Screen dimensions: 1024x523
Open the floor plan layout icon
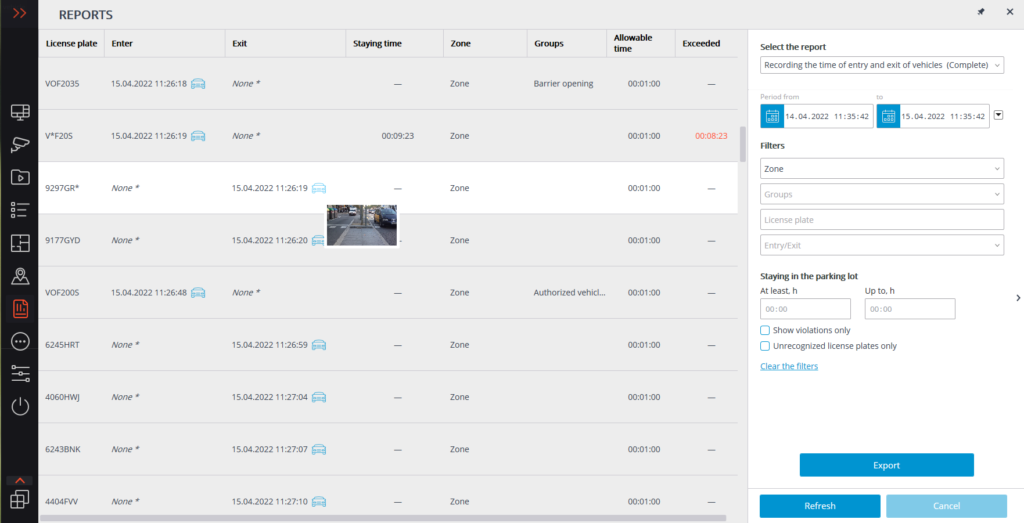(x=19, y=242)
